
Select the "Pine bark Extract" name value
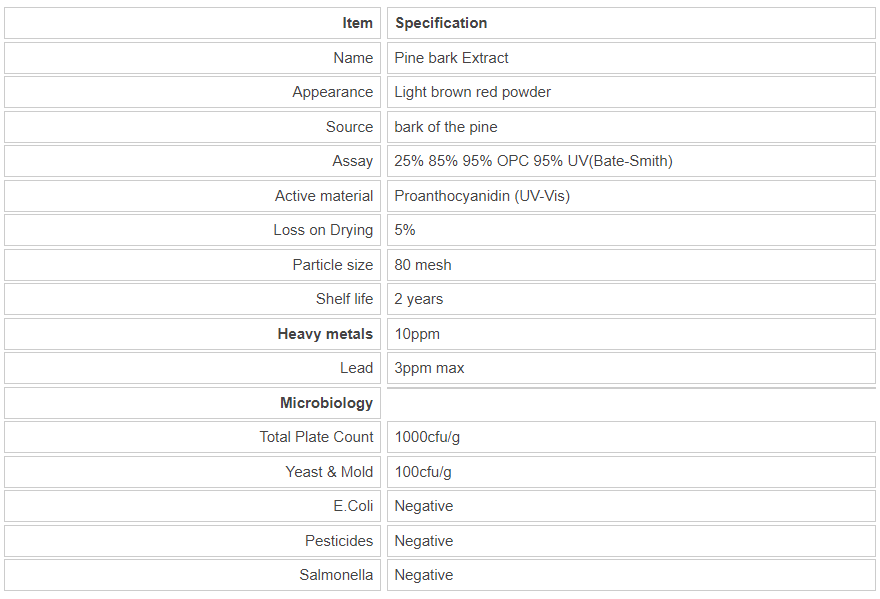coord(451,58)
